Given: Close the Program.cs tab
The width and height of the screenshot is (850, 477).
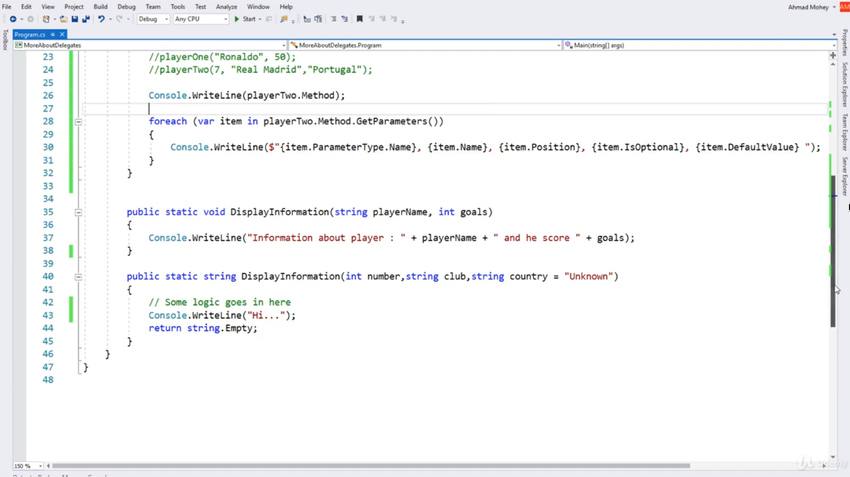Looking at the screenshot, I should click(62, 34).
